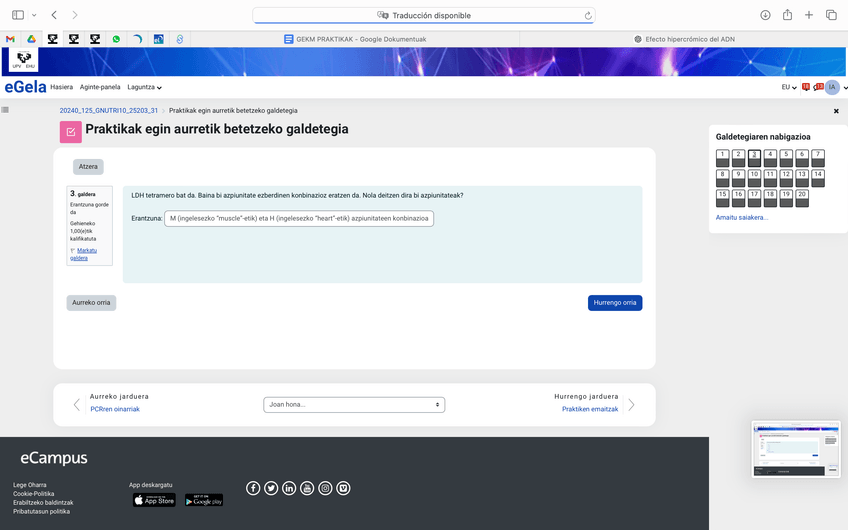848x530 pixels.
Task: Open the notifications bell icon
Action: click(x=806, y=87)
